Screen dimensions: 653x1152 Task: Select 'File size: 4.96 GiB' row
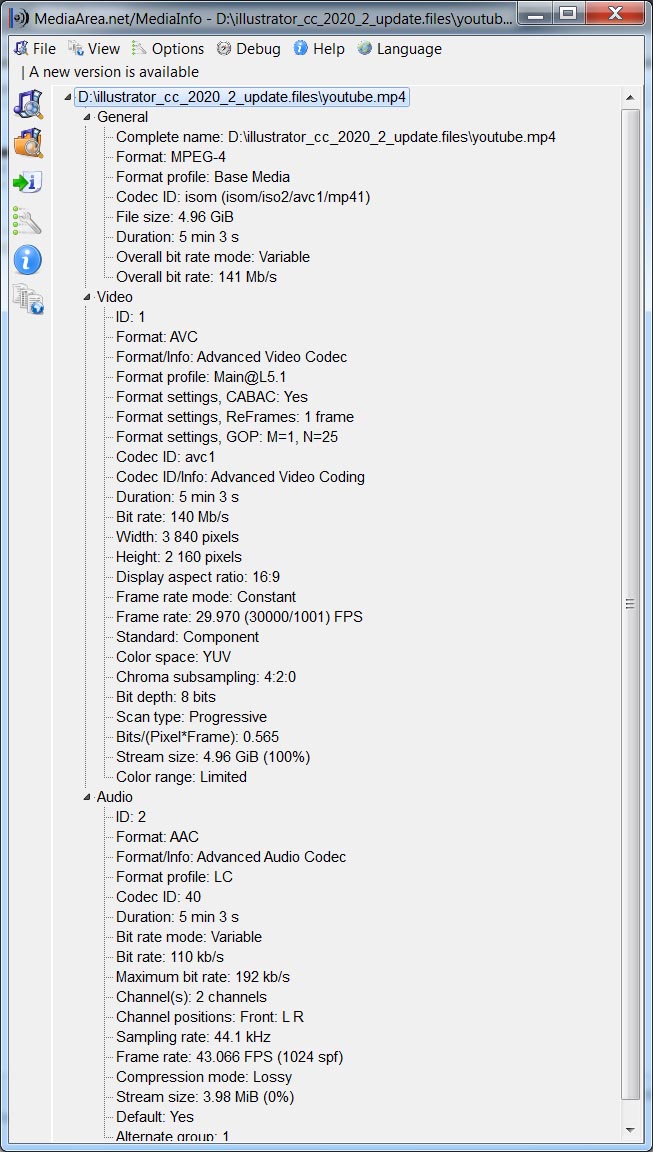point(175,217)
